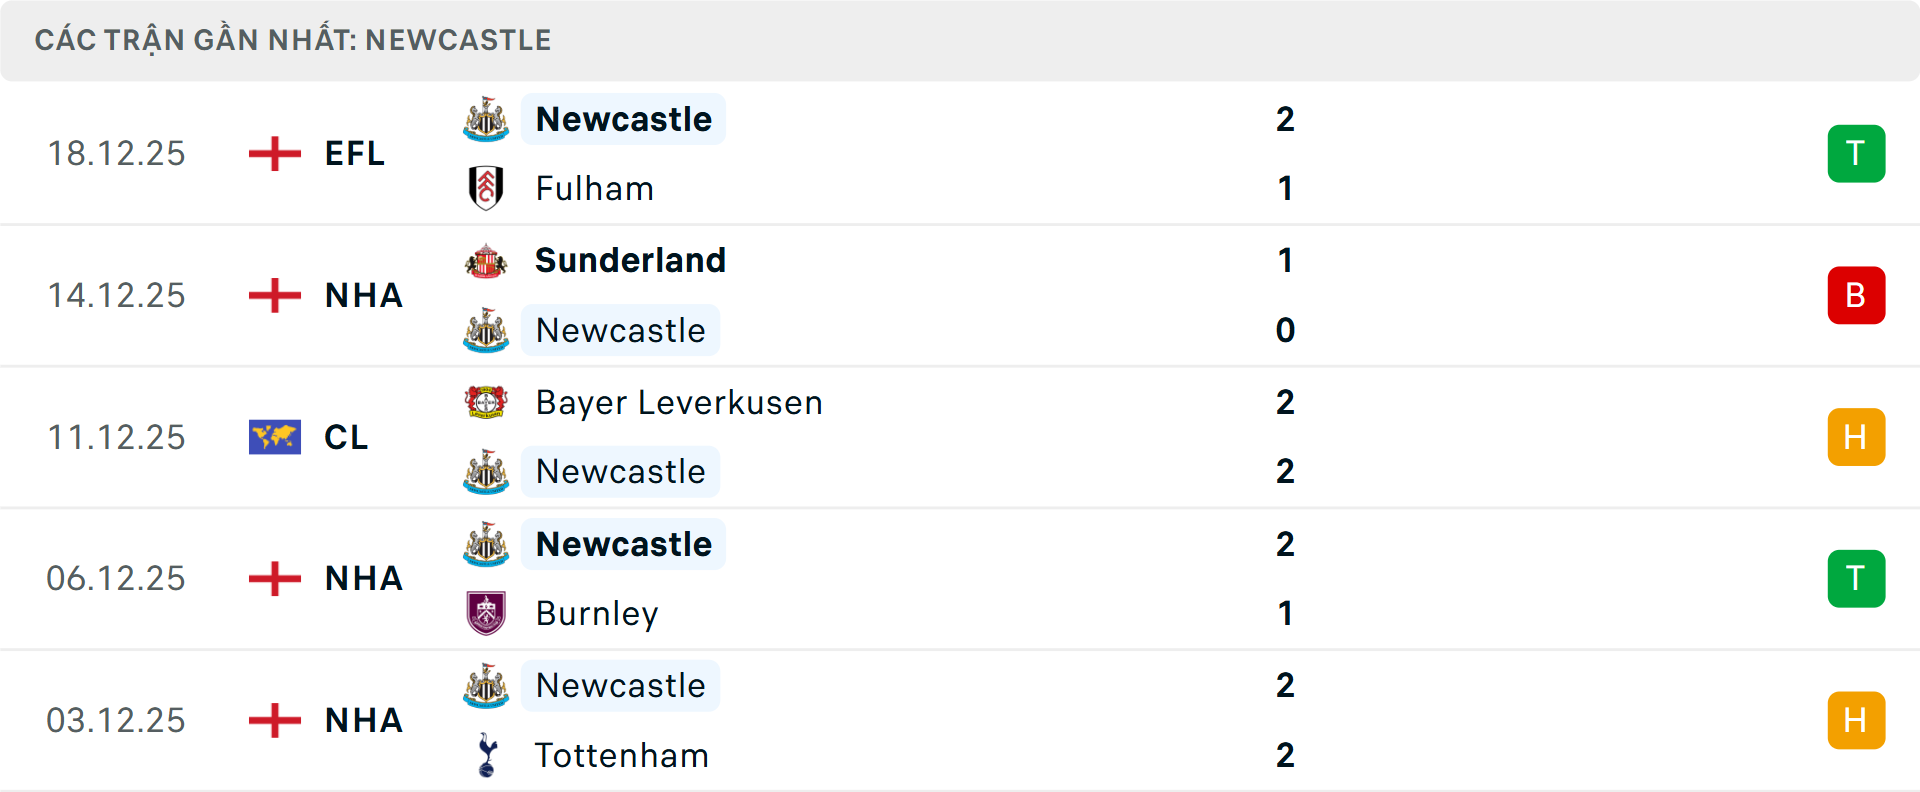This screenshot has width=1920, height=792.
Task: Open the Tottenham team link
Action: point(622,755)
